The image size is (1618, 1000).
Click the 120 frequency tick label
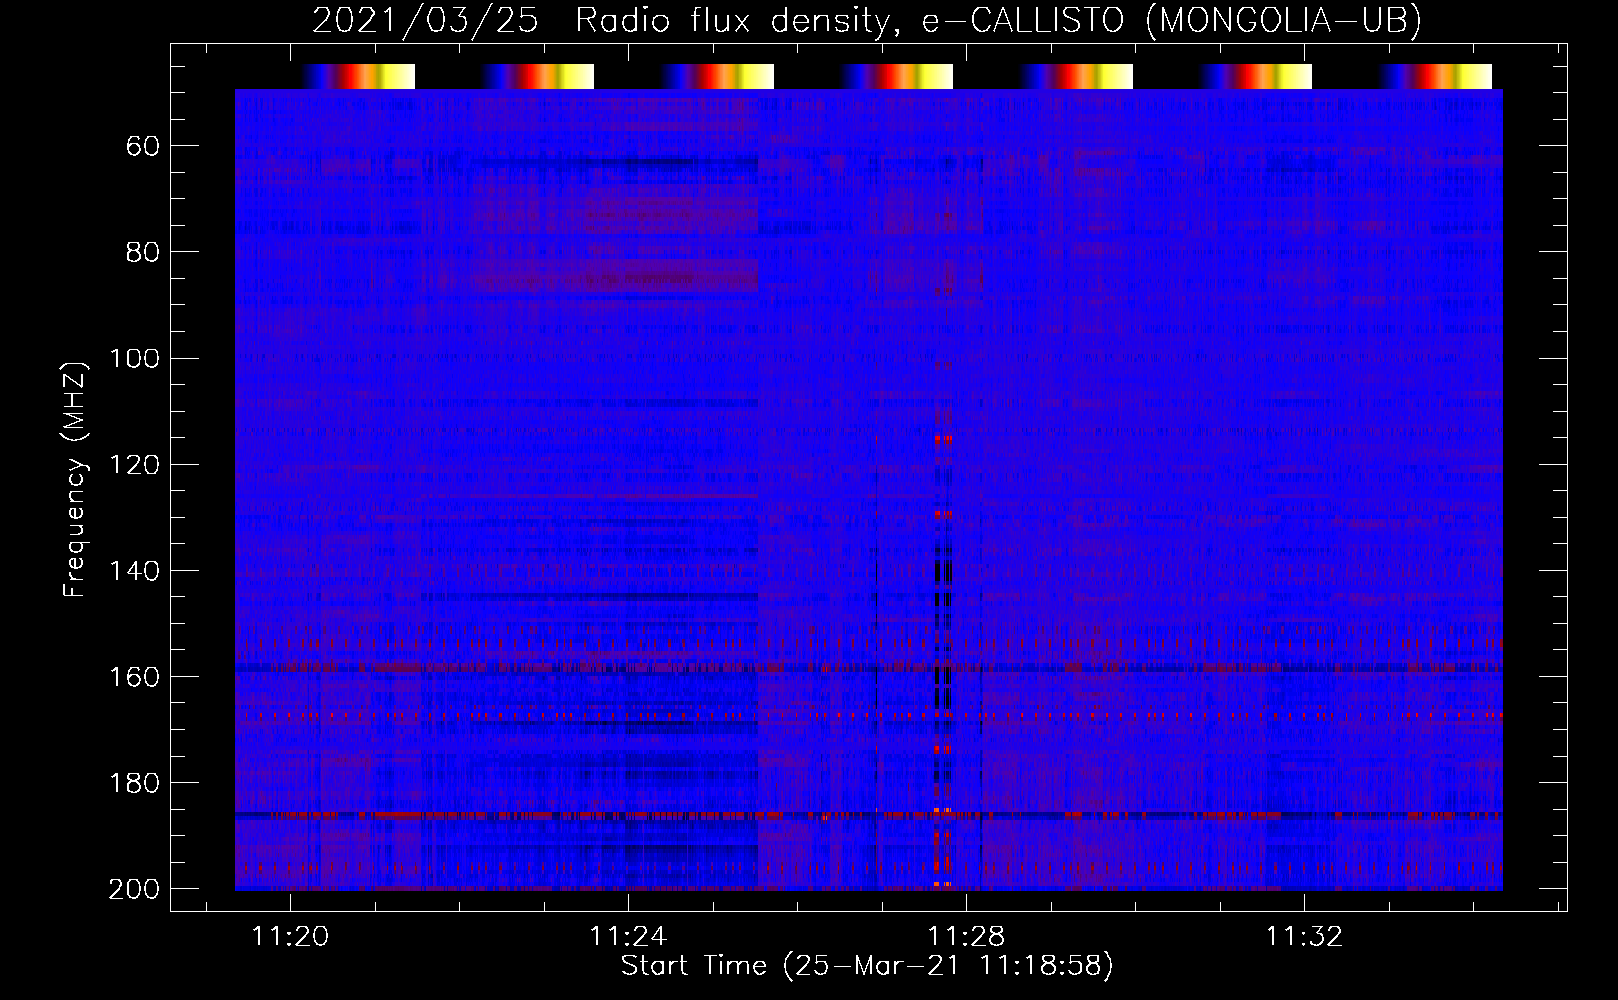[134, 464]
